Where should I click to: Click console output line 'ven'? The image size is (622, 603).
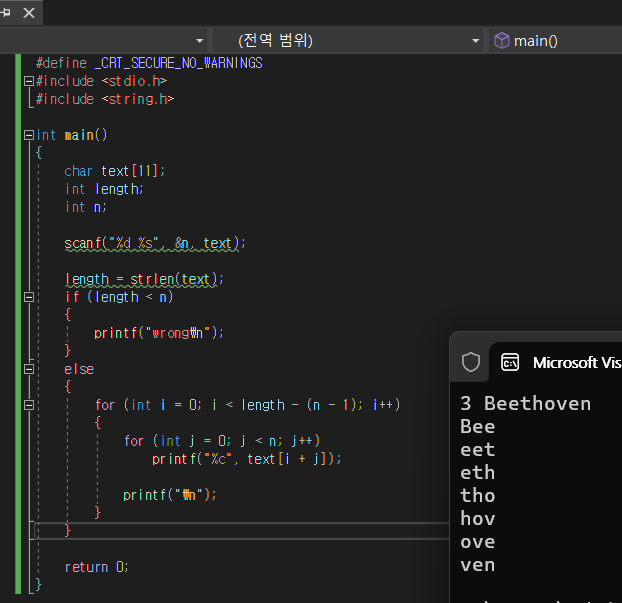click(x=478, y=565)
